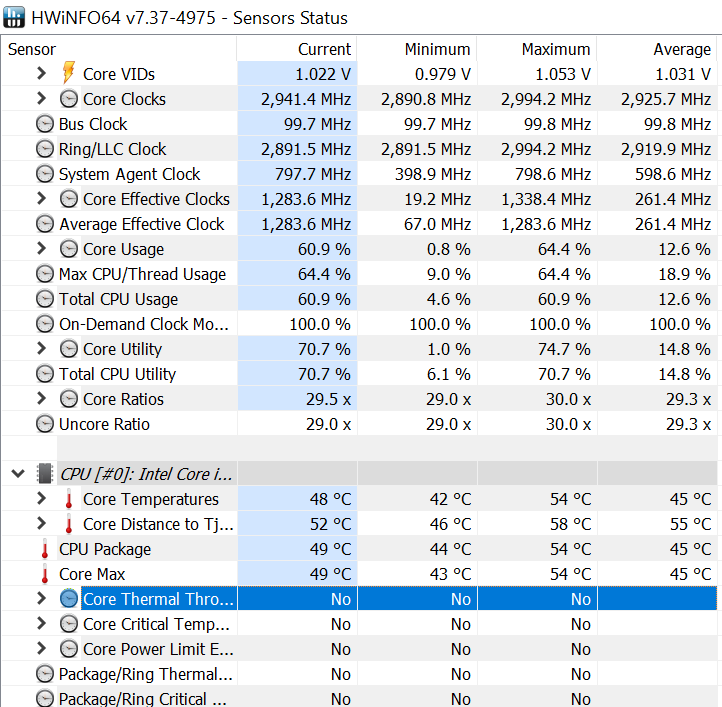Click the 598.6 MHz average value
Screen dimensions: 722x707
[x=673, y=174]
